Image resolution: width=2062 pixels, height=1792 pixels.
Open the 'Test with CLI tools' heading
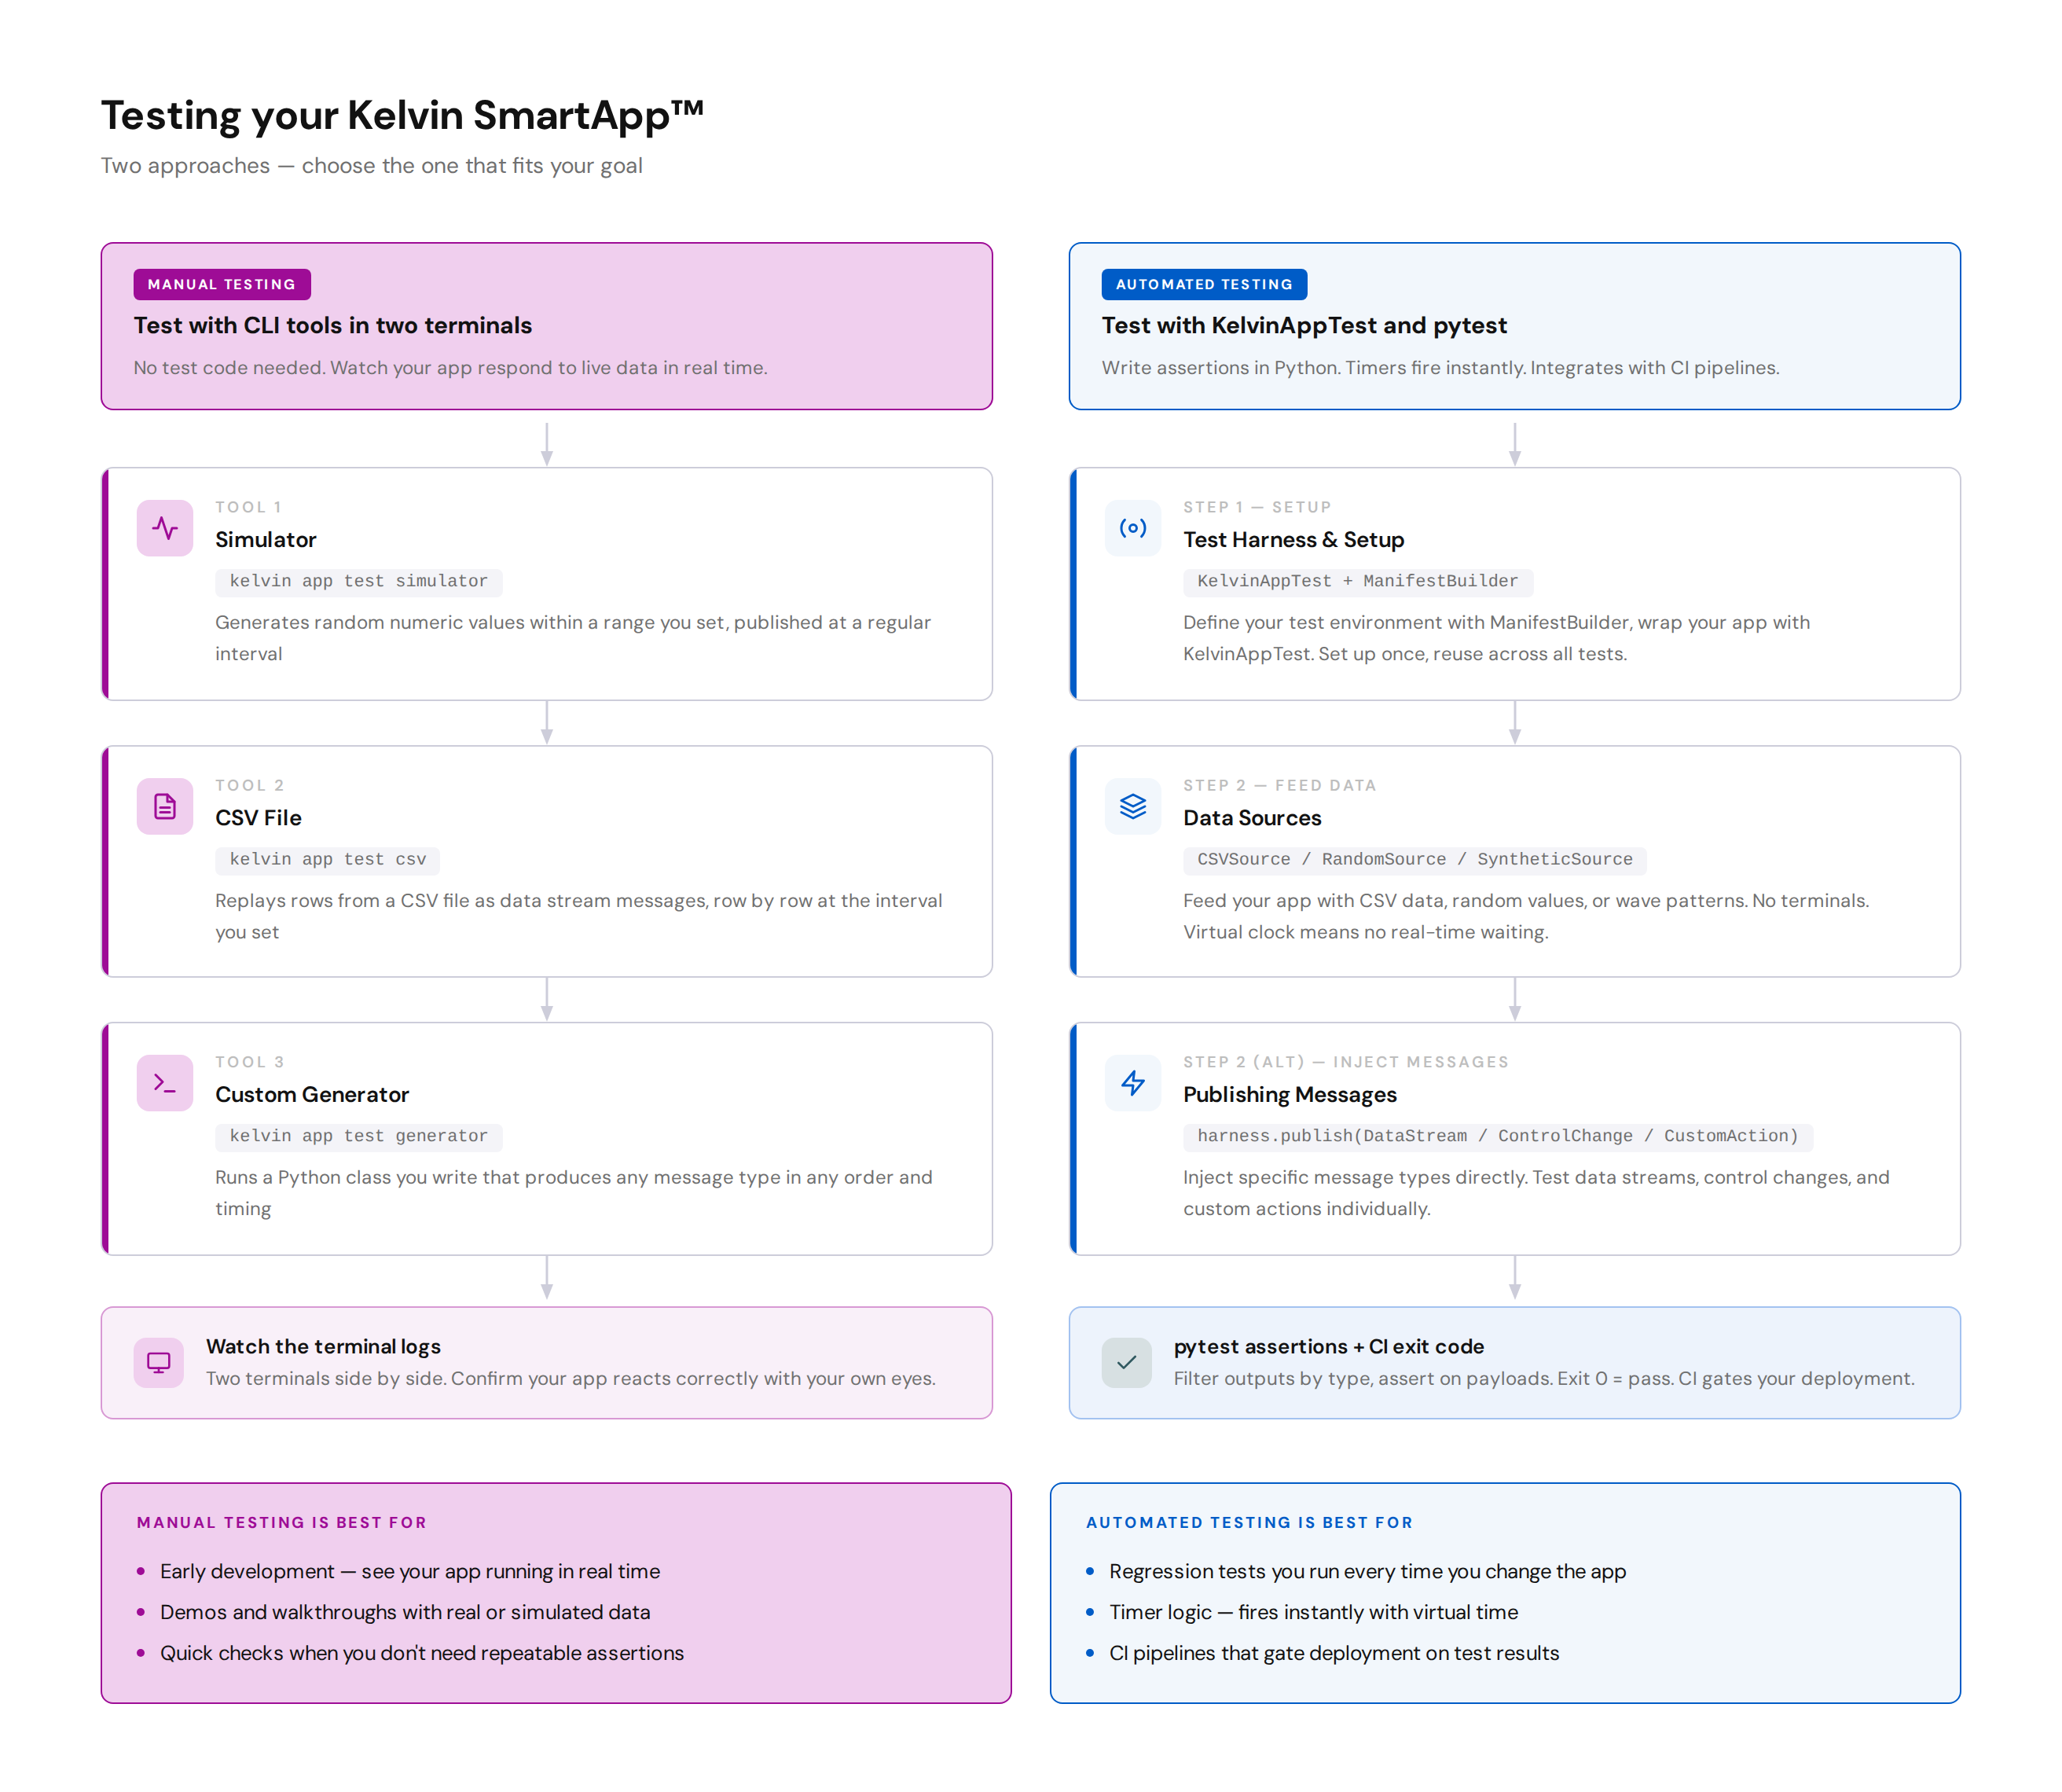333,325
